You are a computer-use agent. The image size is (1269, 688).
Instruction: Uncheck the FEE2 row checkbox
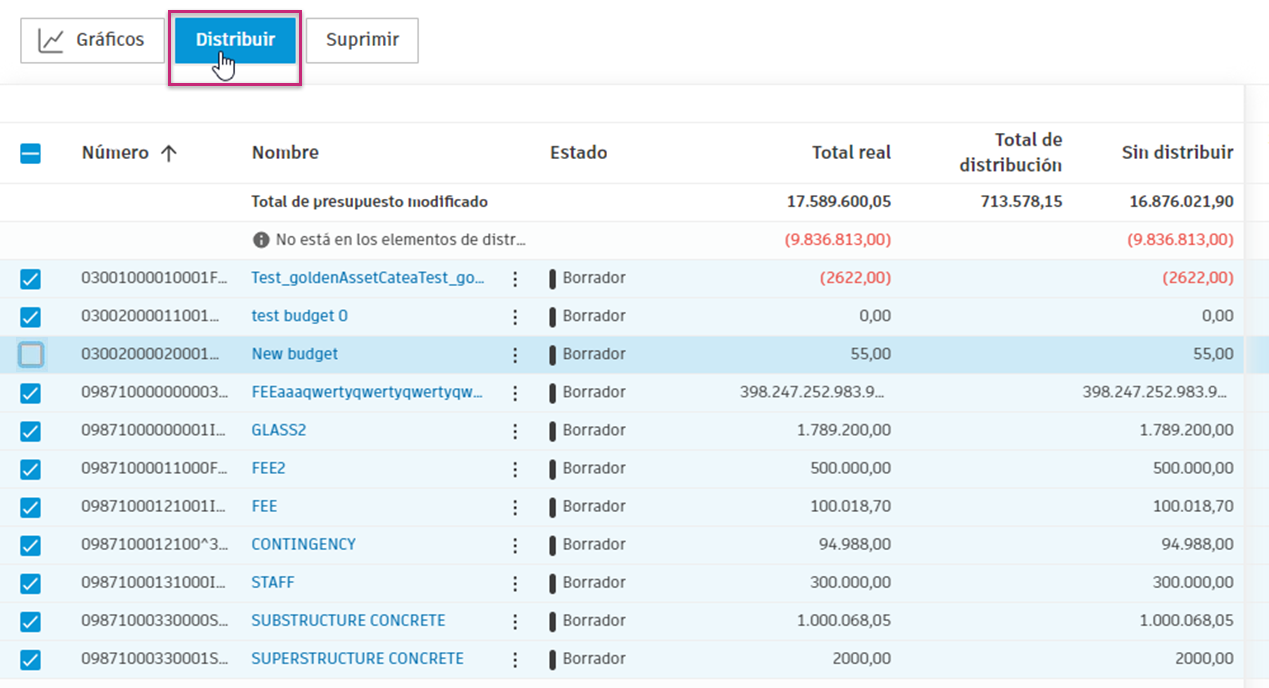pos(31,469)
